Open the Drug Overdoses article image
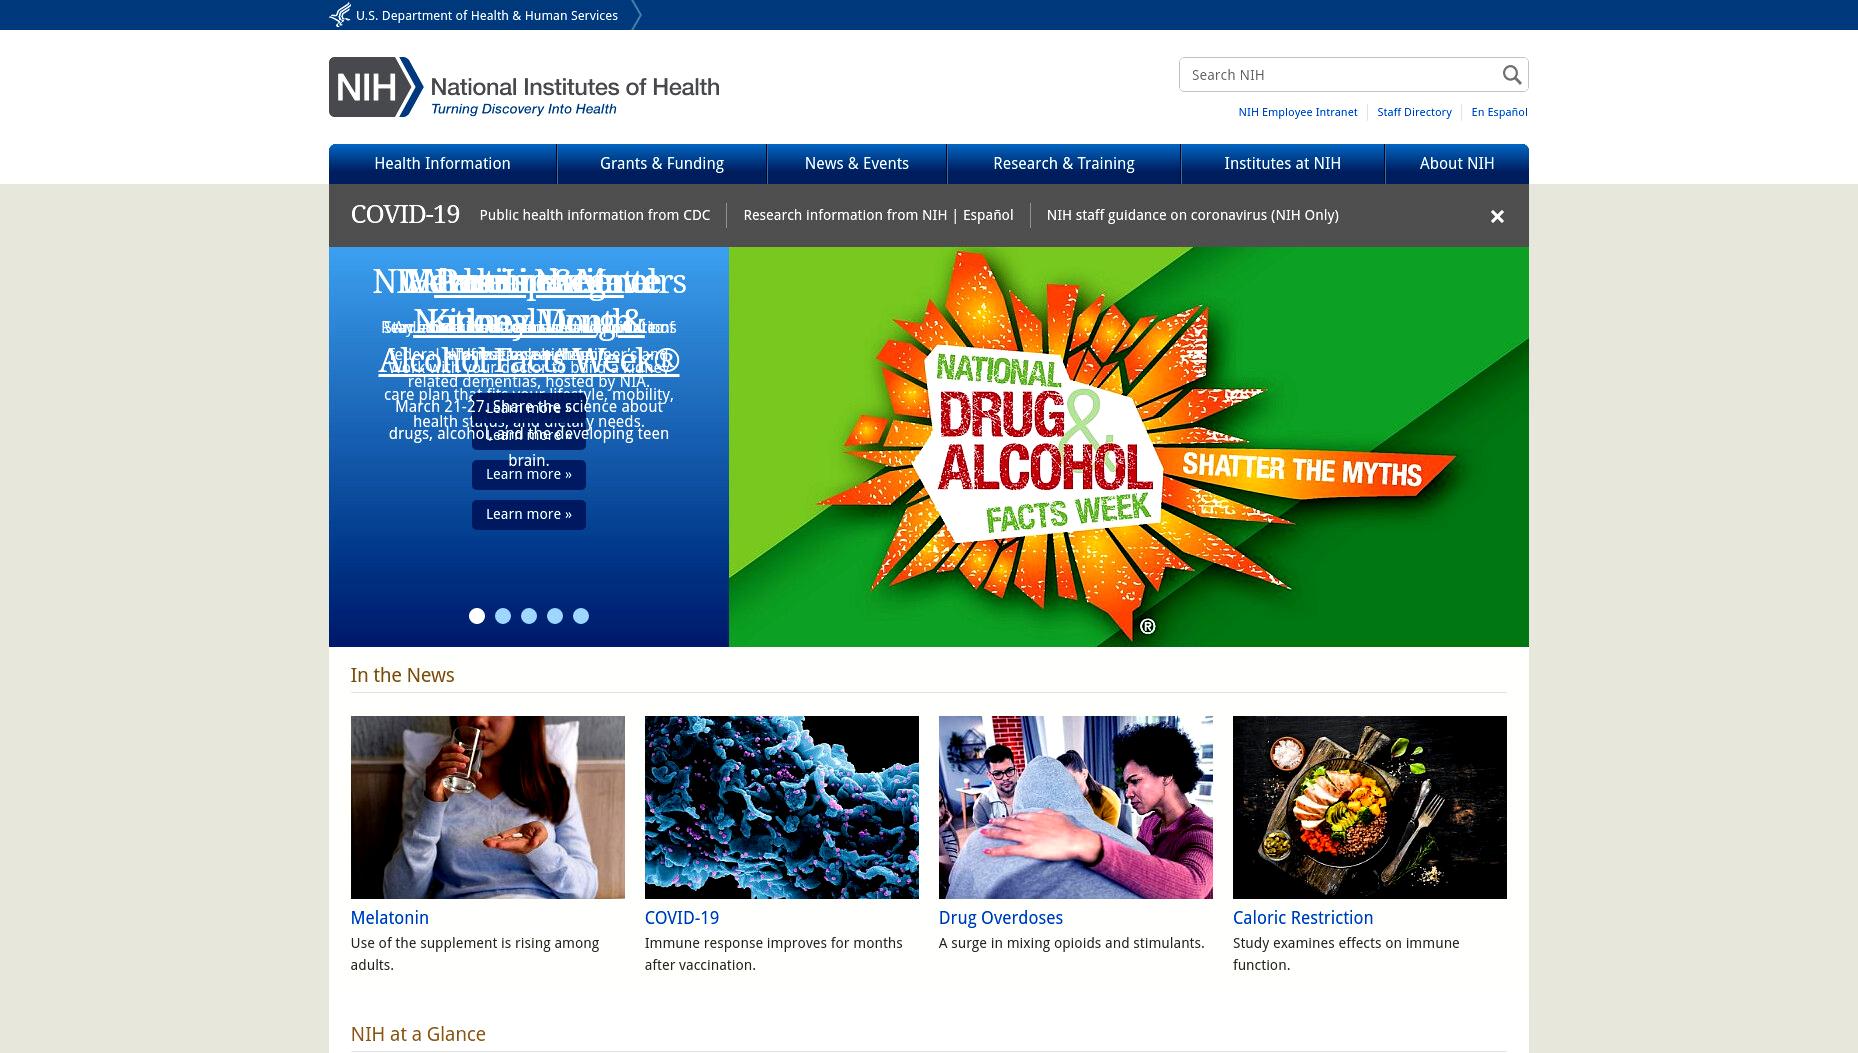The height and width of the screenshot is (1053, 1858). 1076,807
